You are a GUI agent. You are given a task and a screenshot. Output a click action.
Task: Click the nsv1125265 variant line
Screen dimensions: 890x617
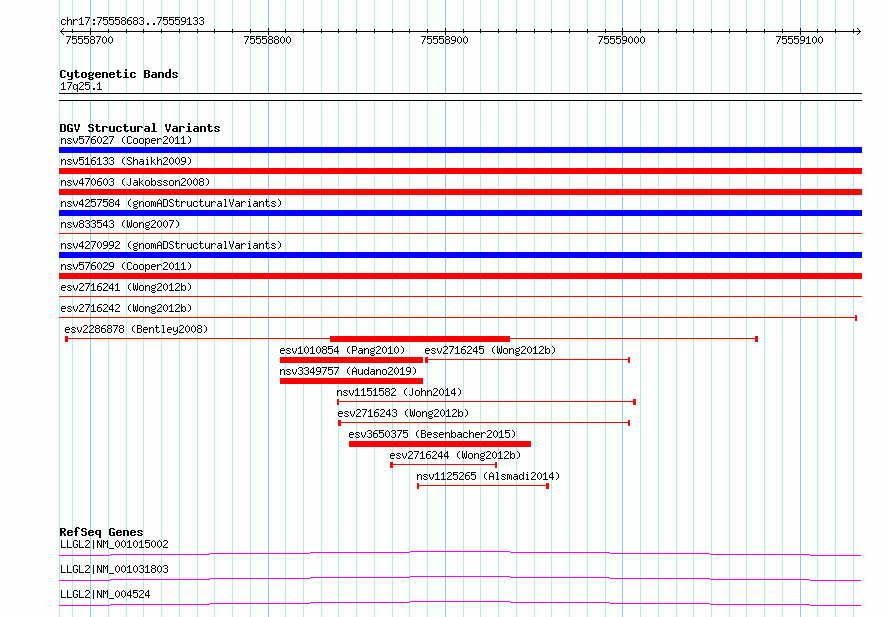coord(483,486)
